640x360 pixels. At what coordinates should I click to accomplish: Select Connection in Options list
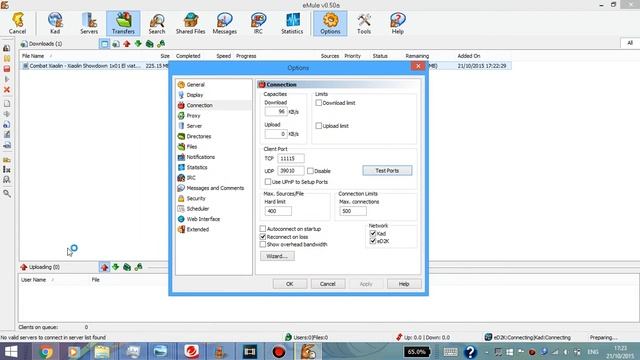tap(199, 105)
